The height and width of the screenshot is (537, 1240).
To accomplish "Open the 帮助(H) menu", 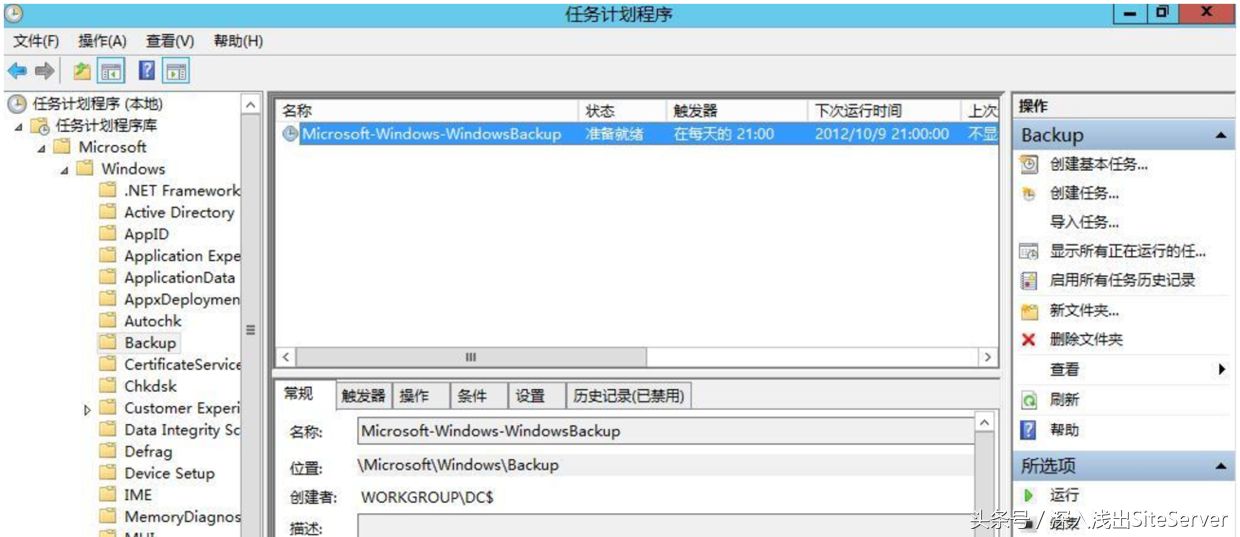I will click(x=238, y=41).
